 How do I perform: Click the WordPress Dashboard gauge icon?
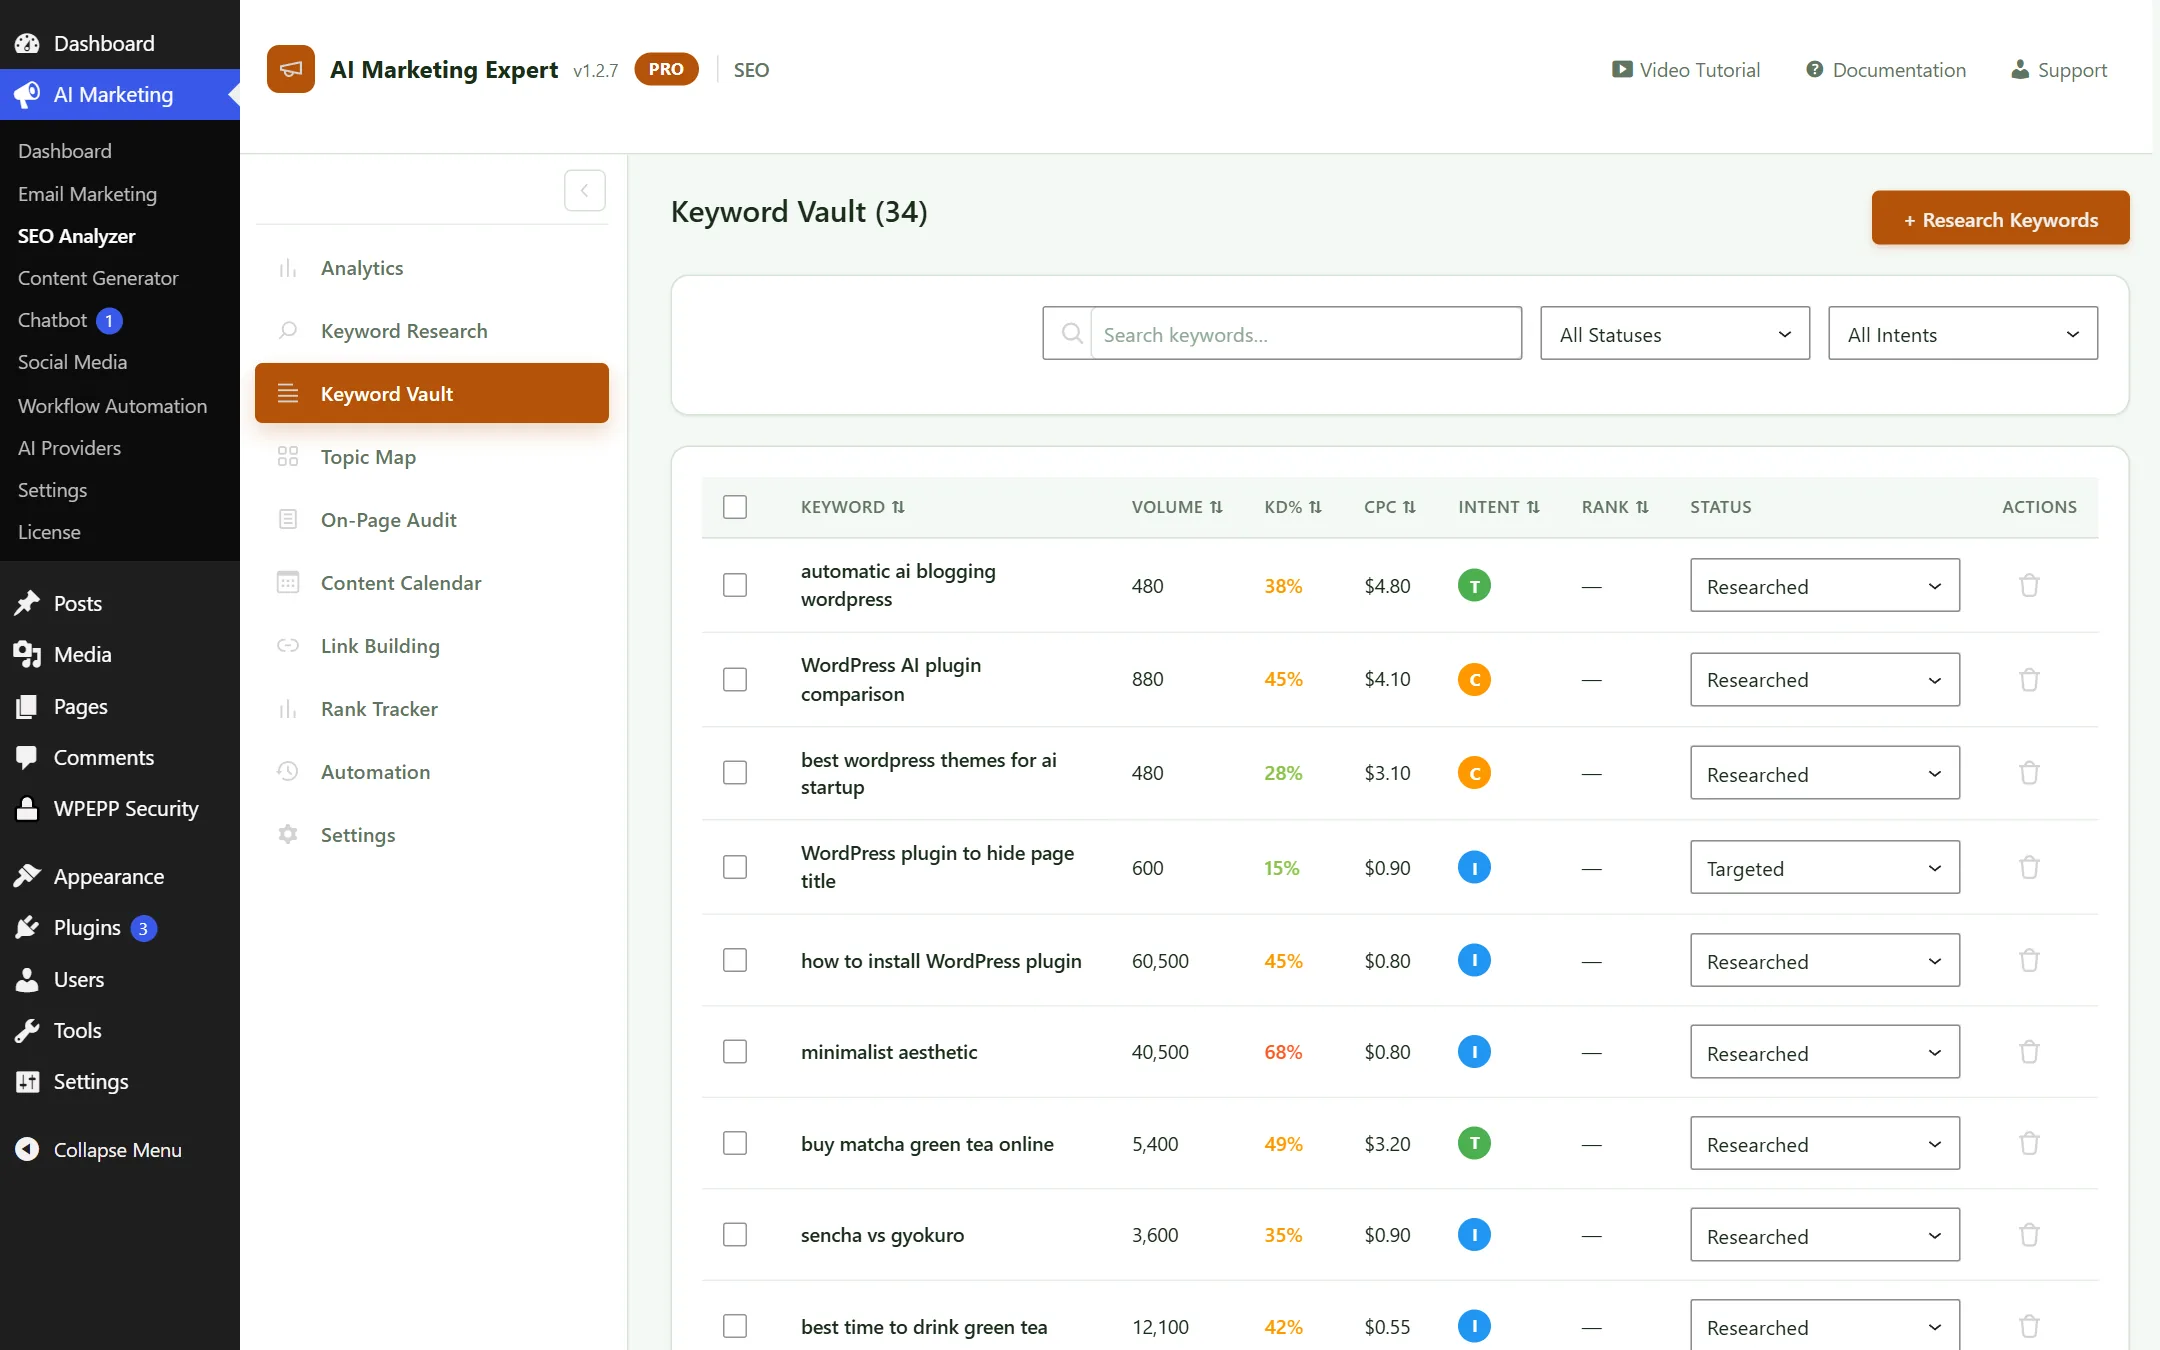pos(27,43)
